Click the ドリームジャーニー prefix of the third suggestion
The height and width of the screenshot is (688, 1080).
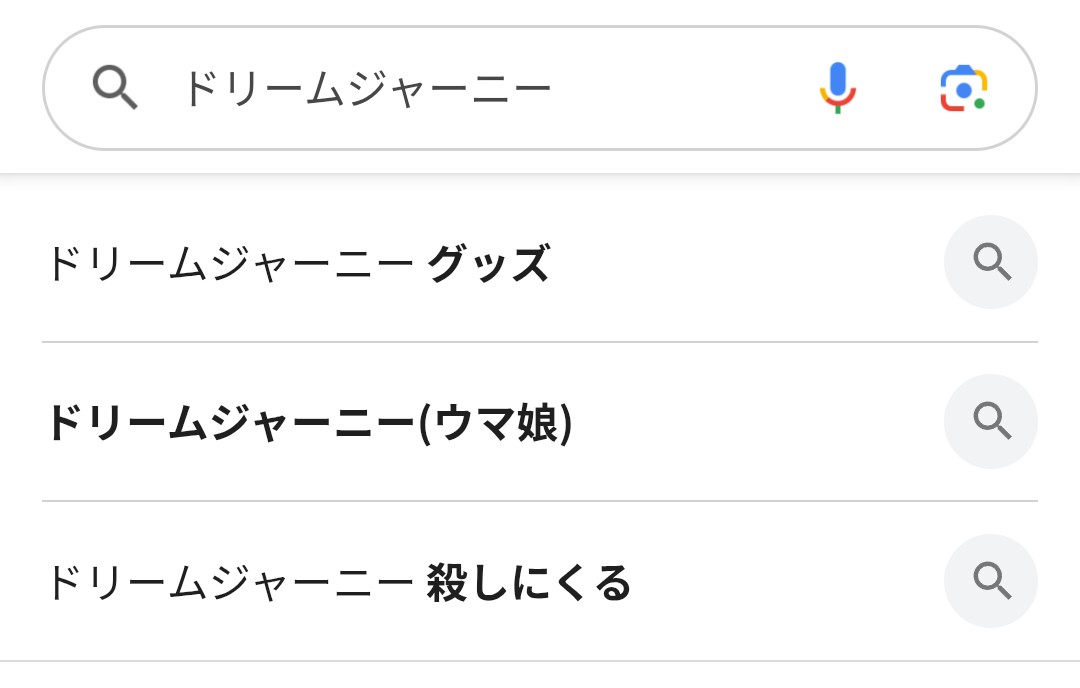click(x=229, y=583)
